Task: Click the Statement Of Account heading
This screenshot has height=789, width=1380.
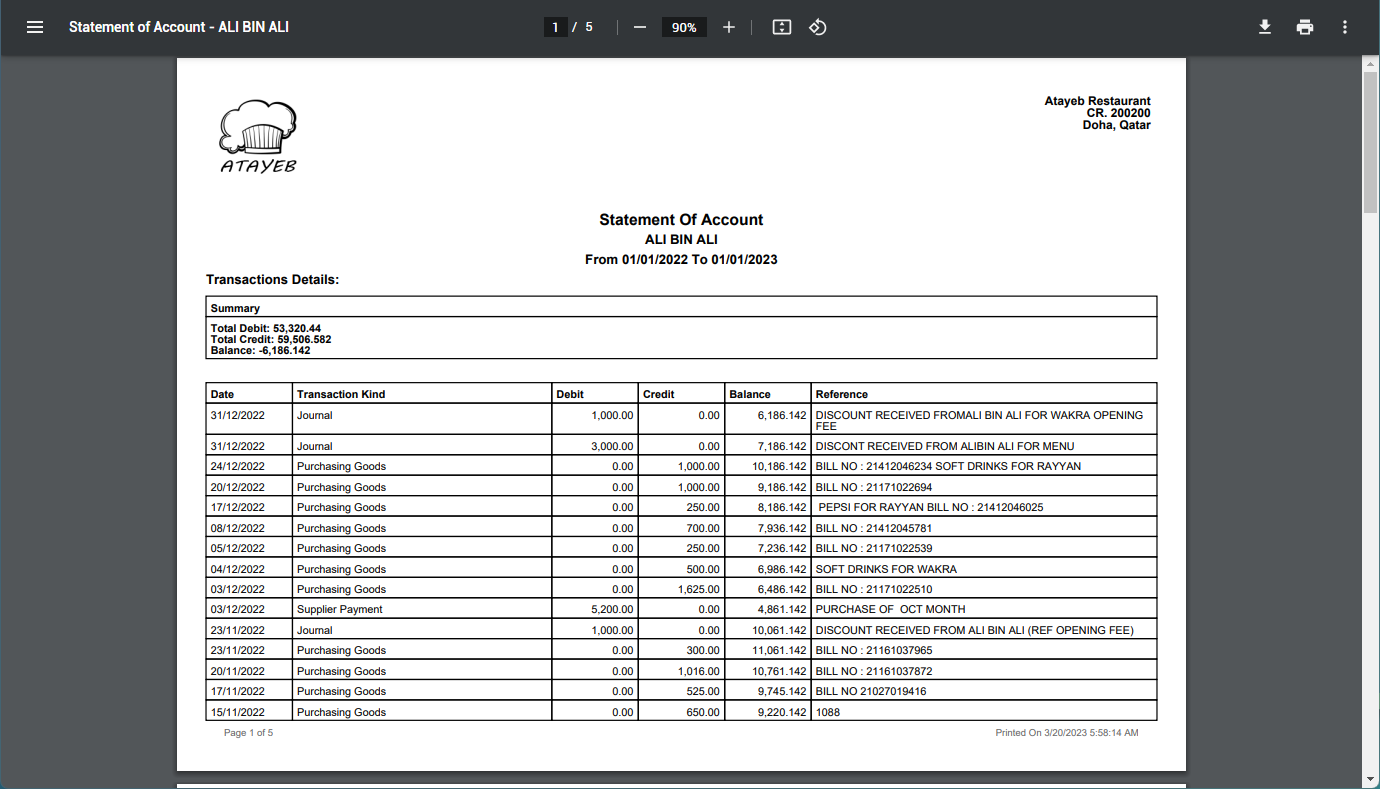Action: point(681,220)
